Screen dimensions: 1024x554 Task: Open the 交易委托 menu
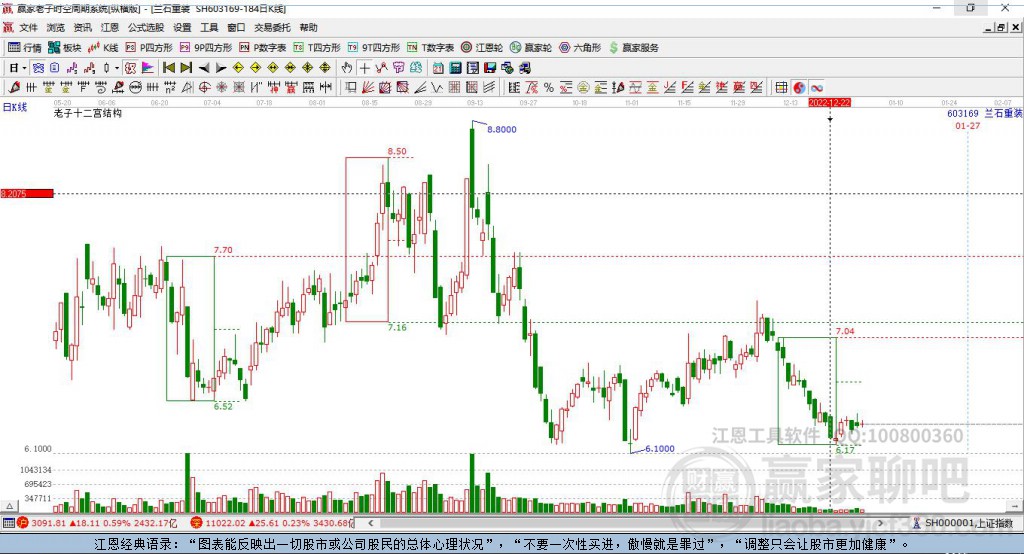point(270,28)
